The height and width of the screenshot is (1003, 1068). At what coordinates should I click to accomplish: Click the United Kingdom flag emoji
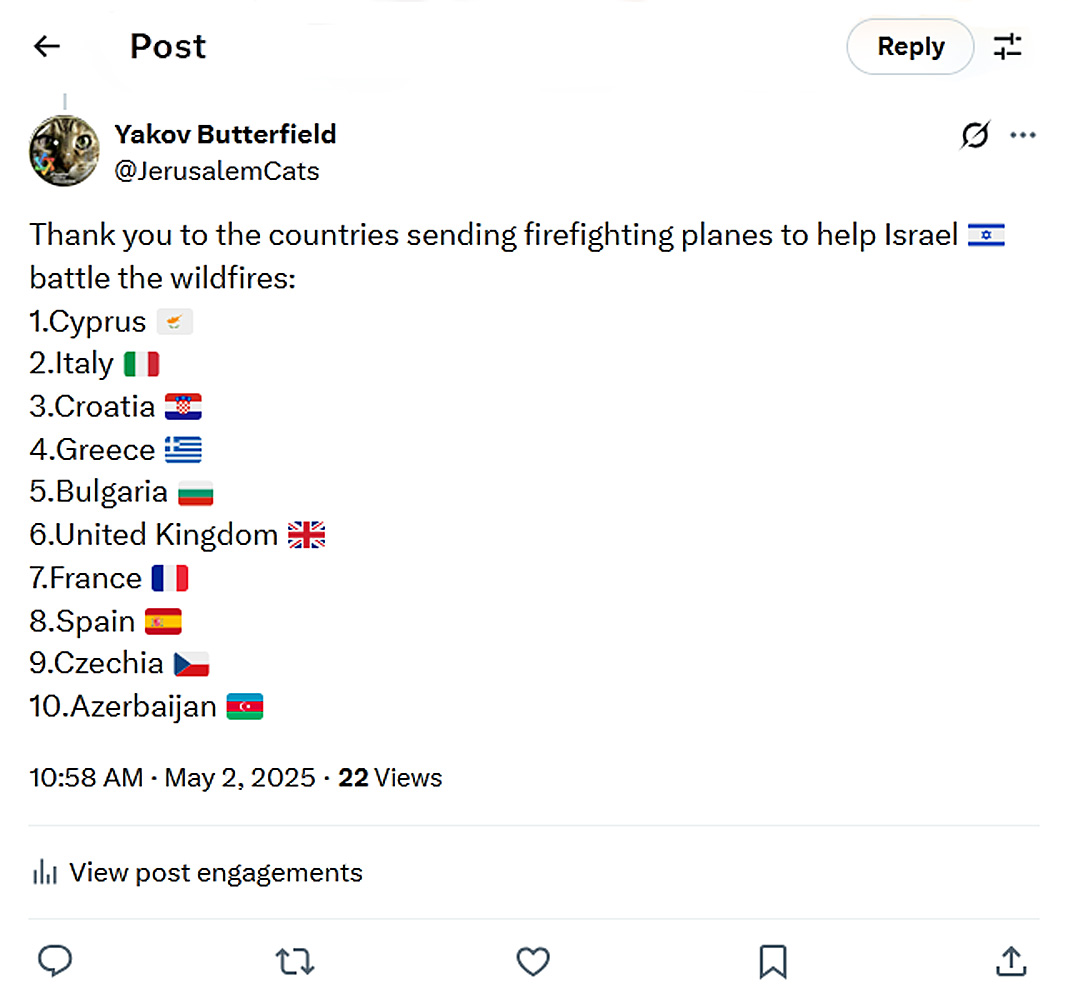307,535
